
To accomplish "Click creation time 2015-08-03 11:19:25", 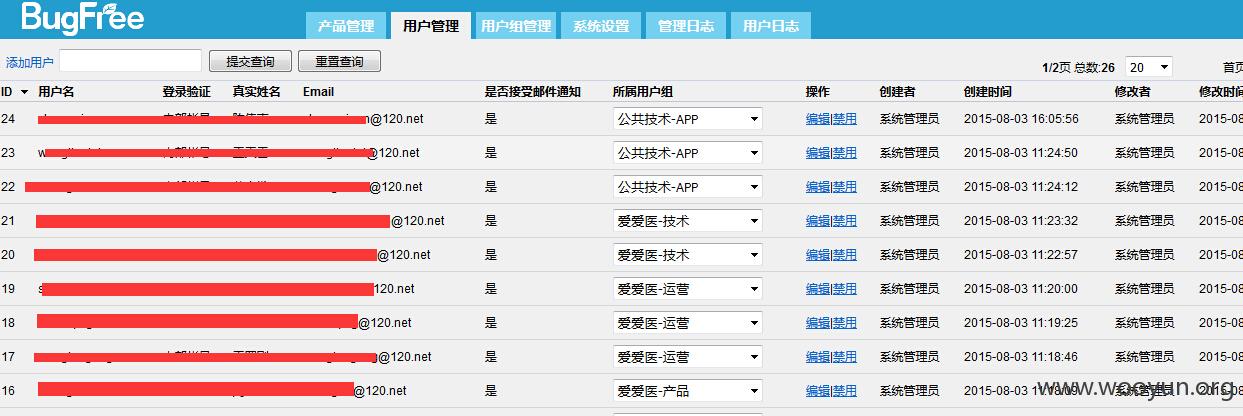I will coord(1021,323).
